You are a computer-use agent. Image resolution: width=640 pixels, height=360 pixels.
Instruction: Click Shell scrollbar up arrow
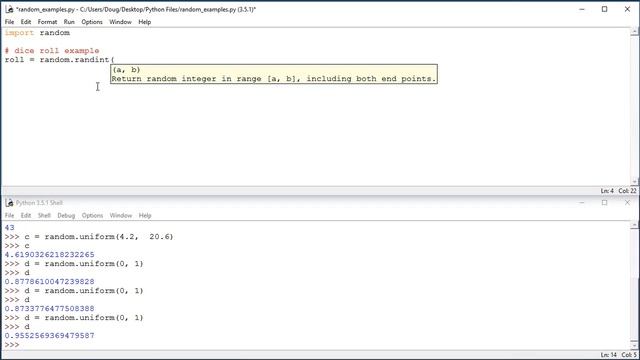(635, 225)
